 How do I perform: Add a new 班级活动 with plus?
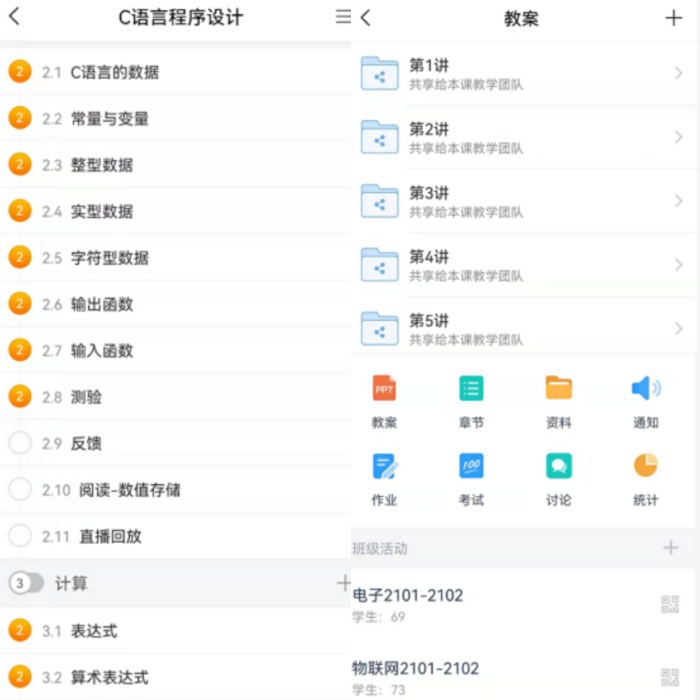pyautogui.click(x=670, y=548)
